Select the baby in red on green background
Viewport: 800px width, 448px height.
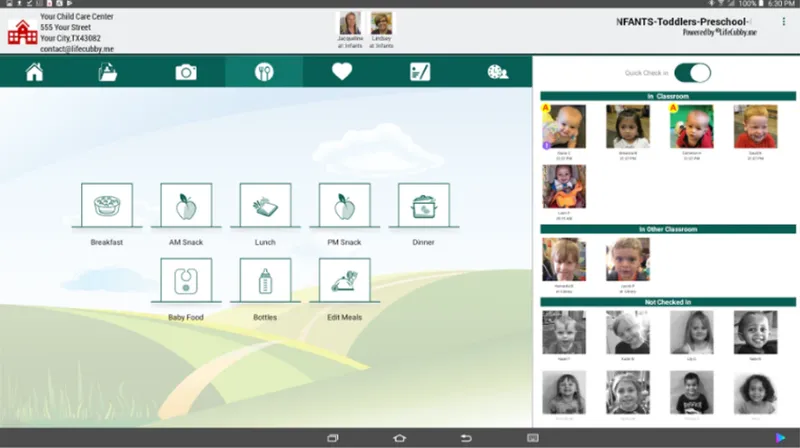point(692,127)
